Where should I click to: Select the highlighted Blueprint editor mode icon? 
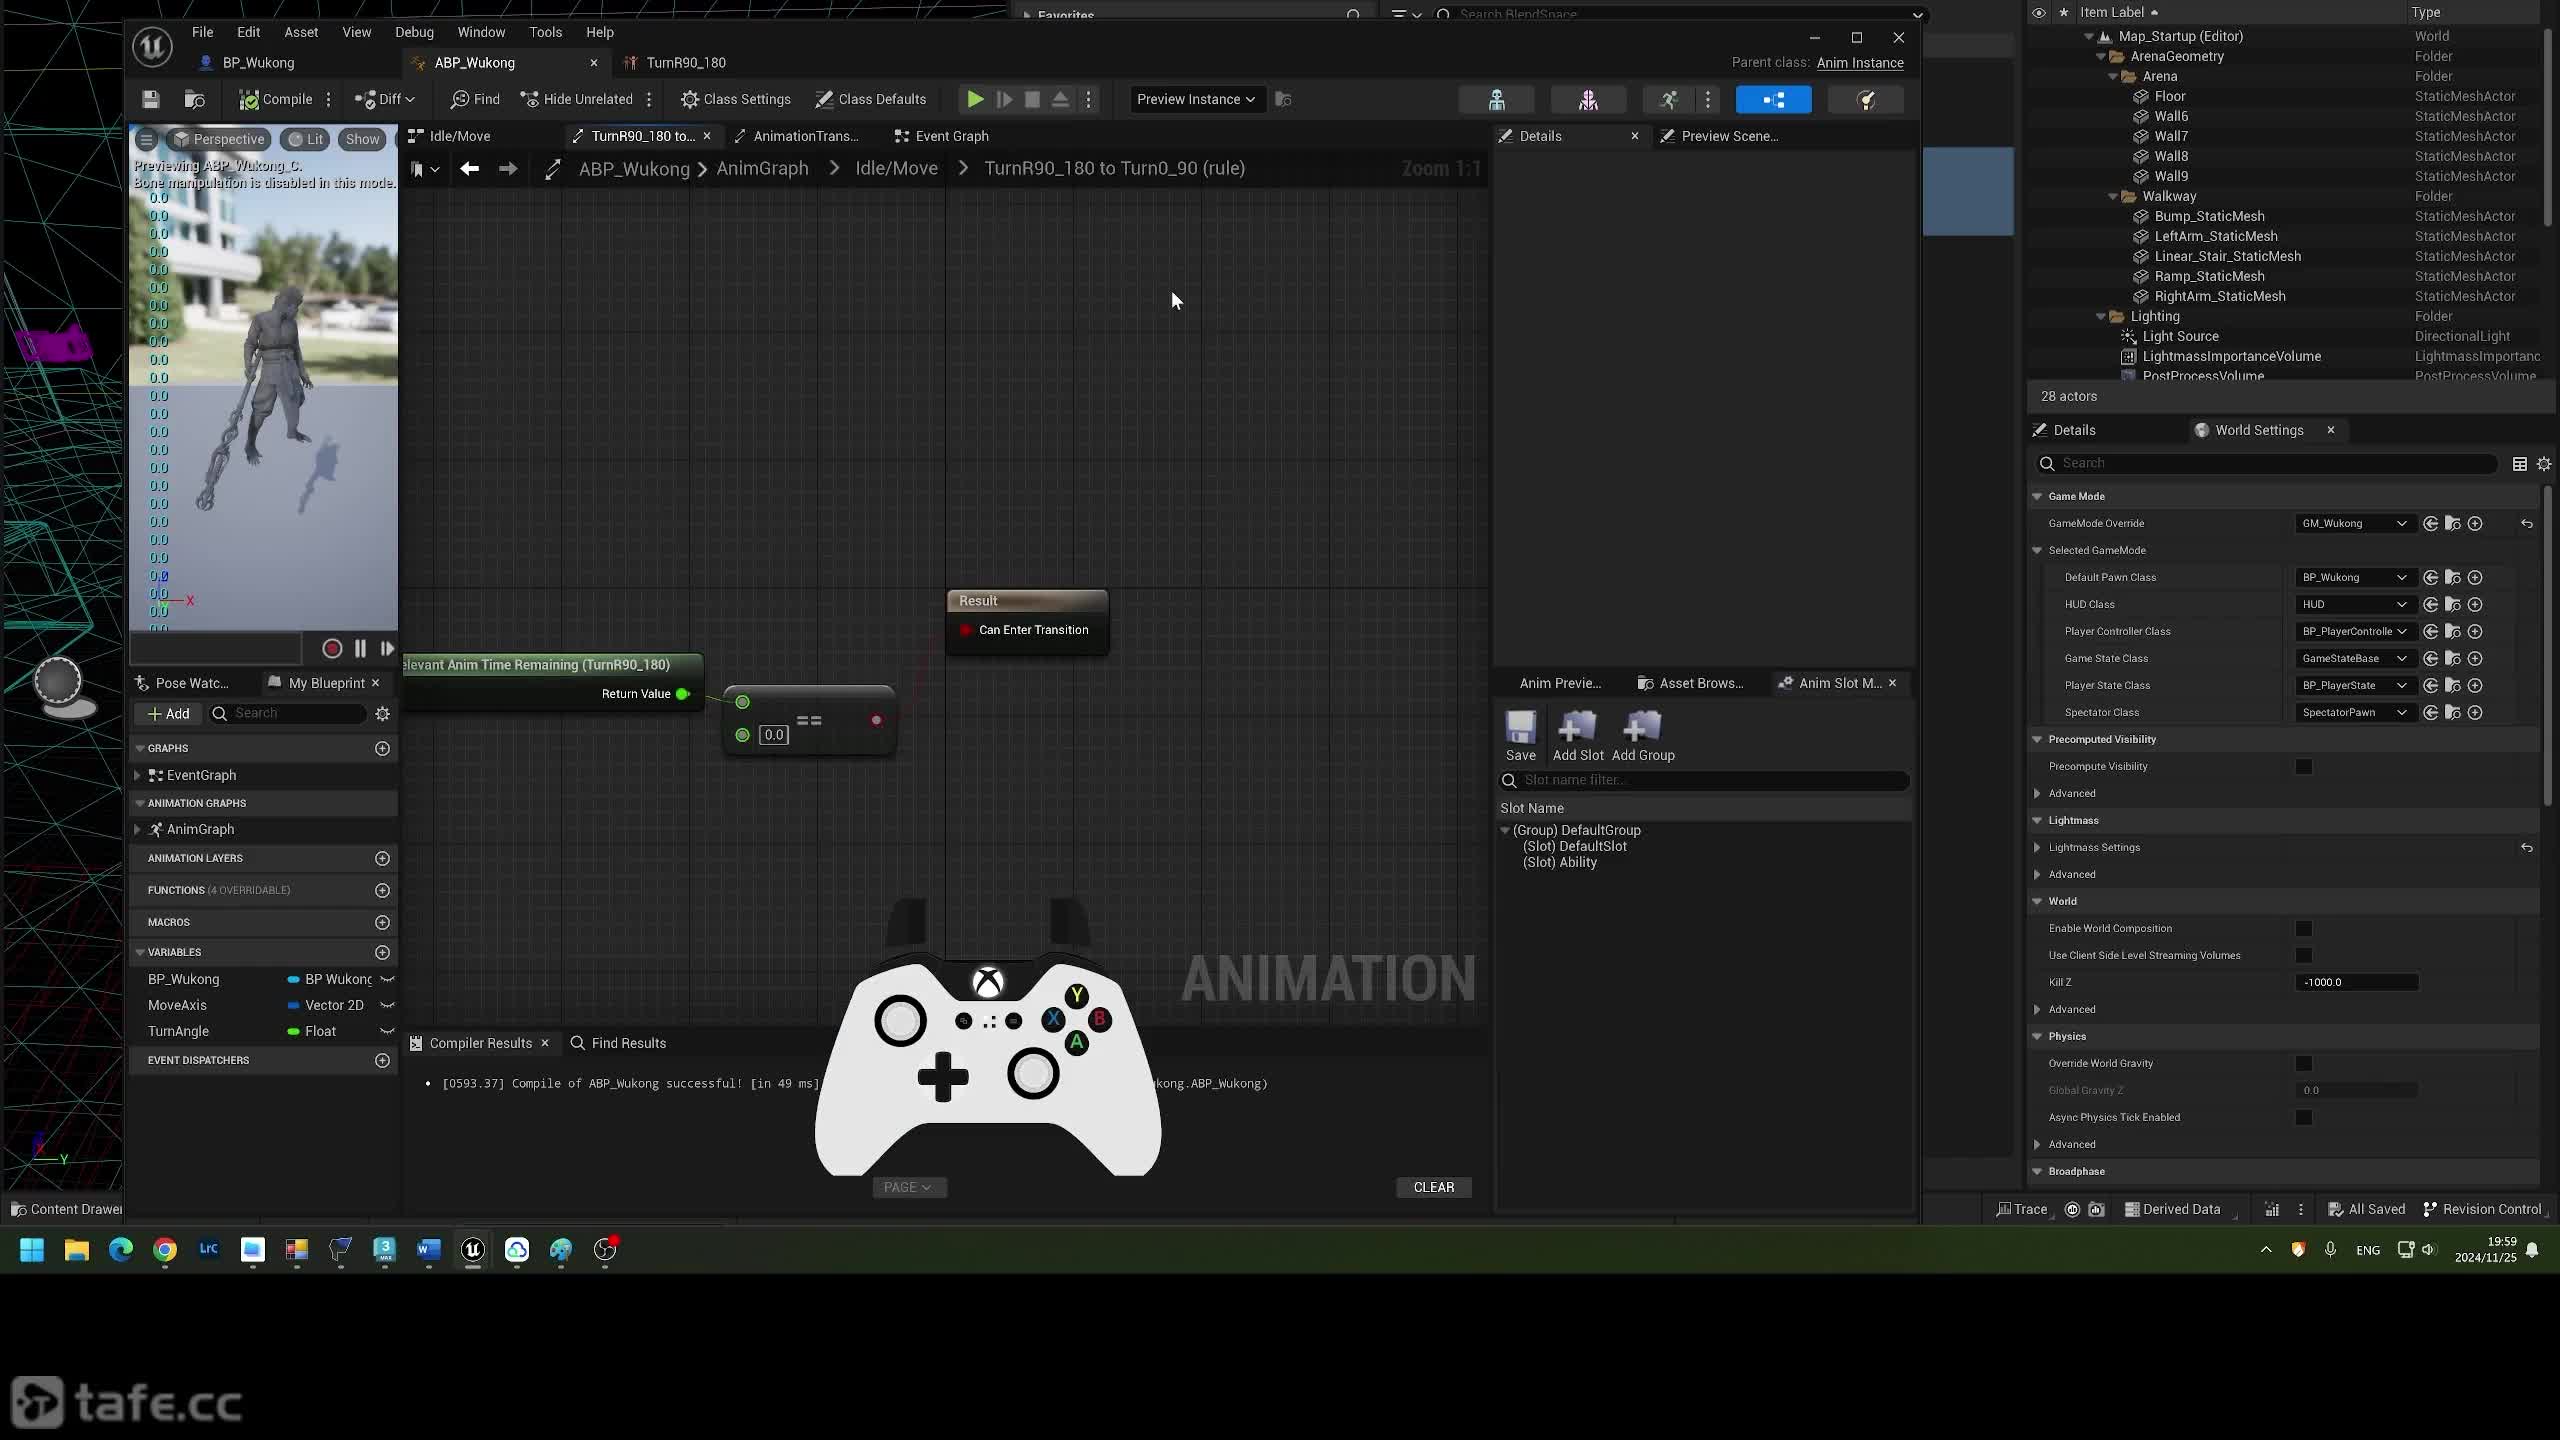[x=1773, y=99]
